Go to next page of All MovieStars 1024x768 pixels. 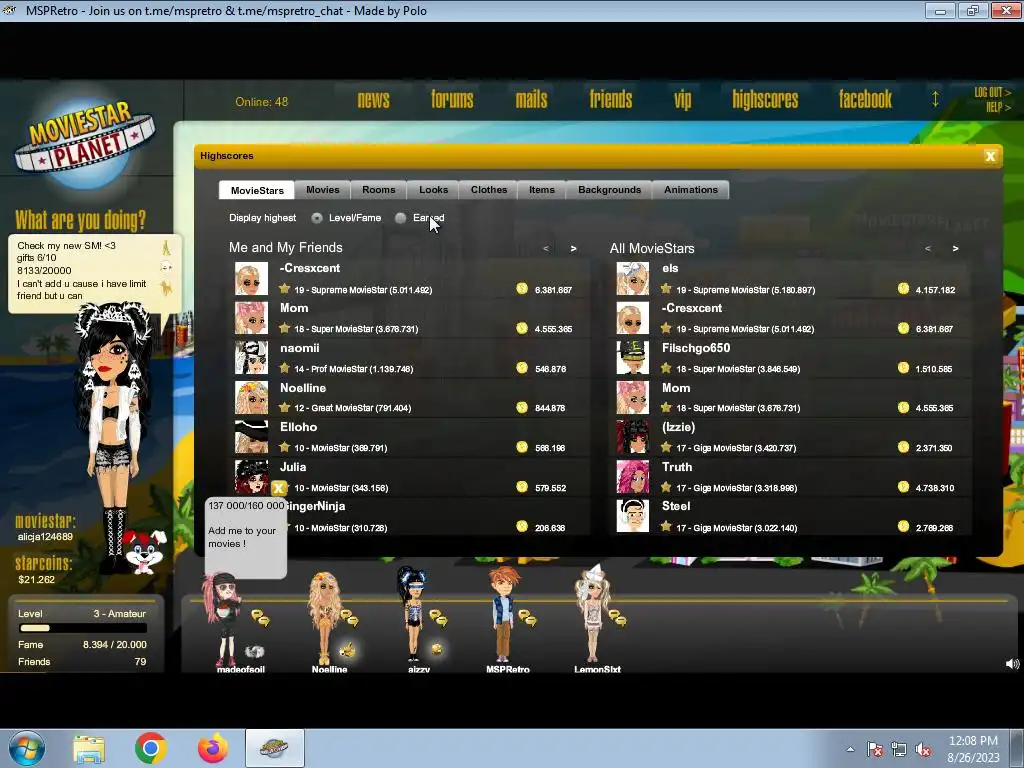point(955,248)
